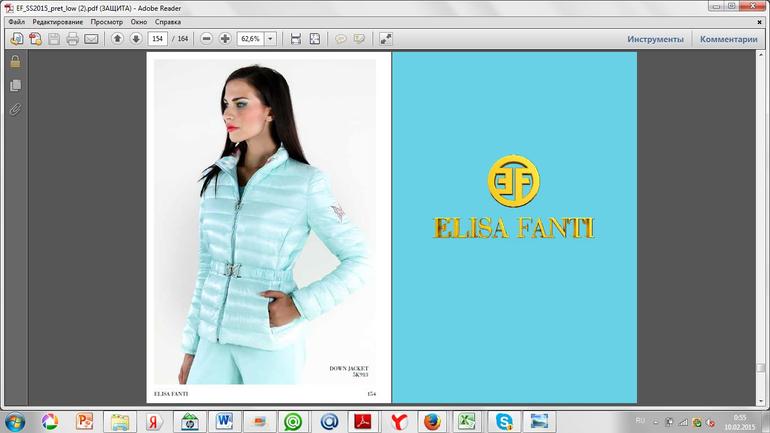Switch to Word in taskbar
This screenshot has width=770, height=433.
pos(224,422)
